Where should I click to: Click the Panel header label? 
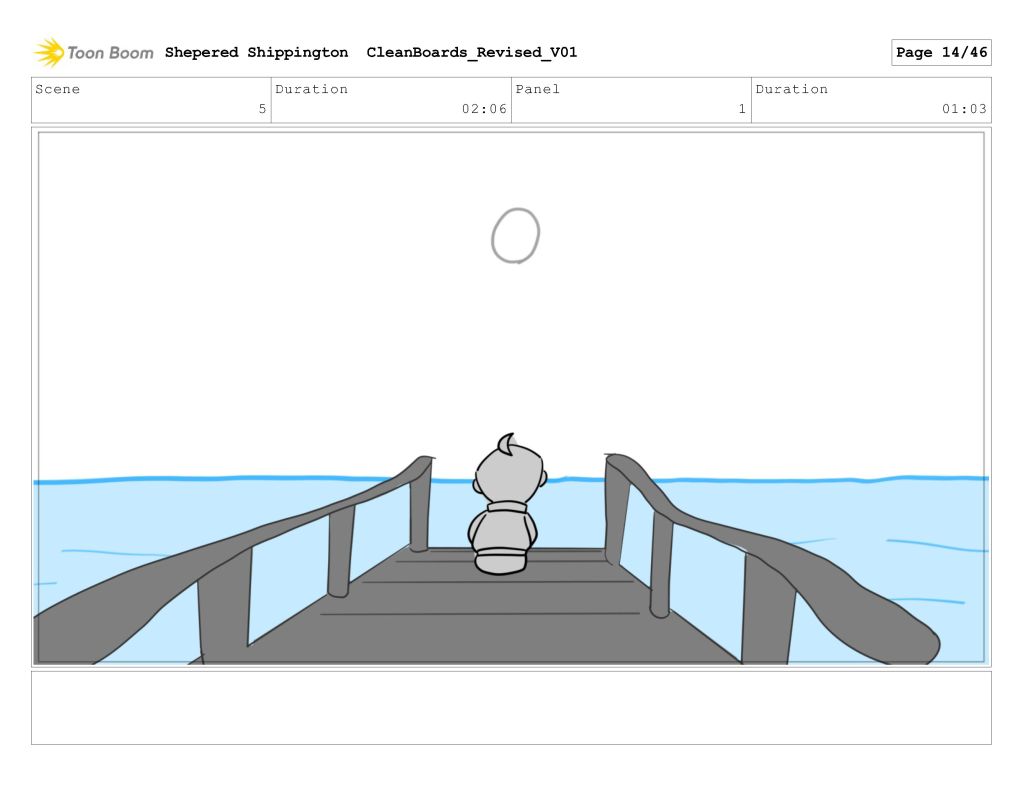(538, 89)
